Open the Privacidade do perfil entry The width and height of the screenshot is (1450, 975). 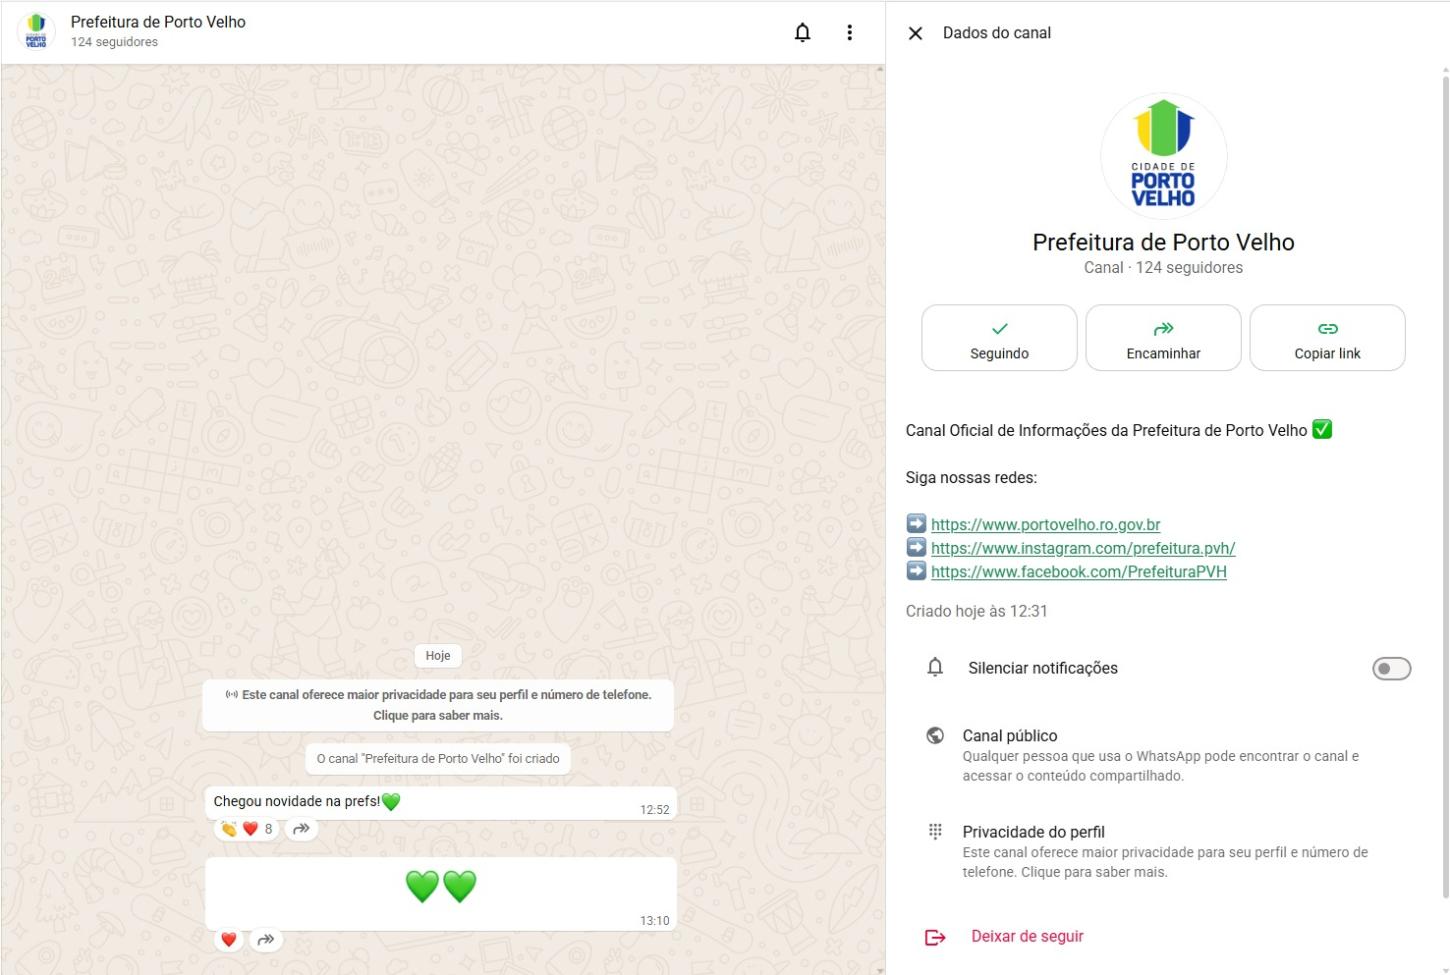click(x=1163, y=851)
